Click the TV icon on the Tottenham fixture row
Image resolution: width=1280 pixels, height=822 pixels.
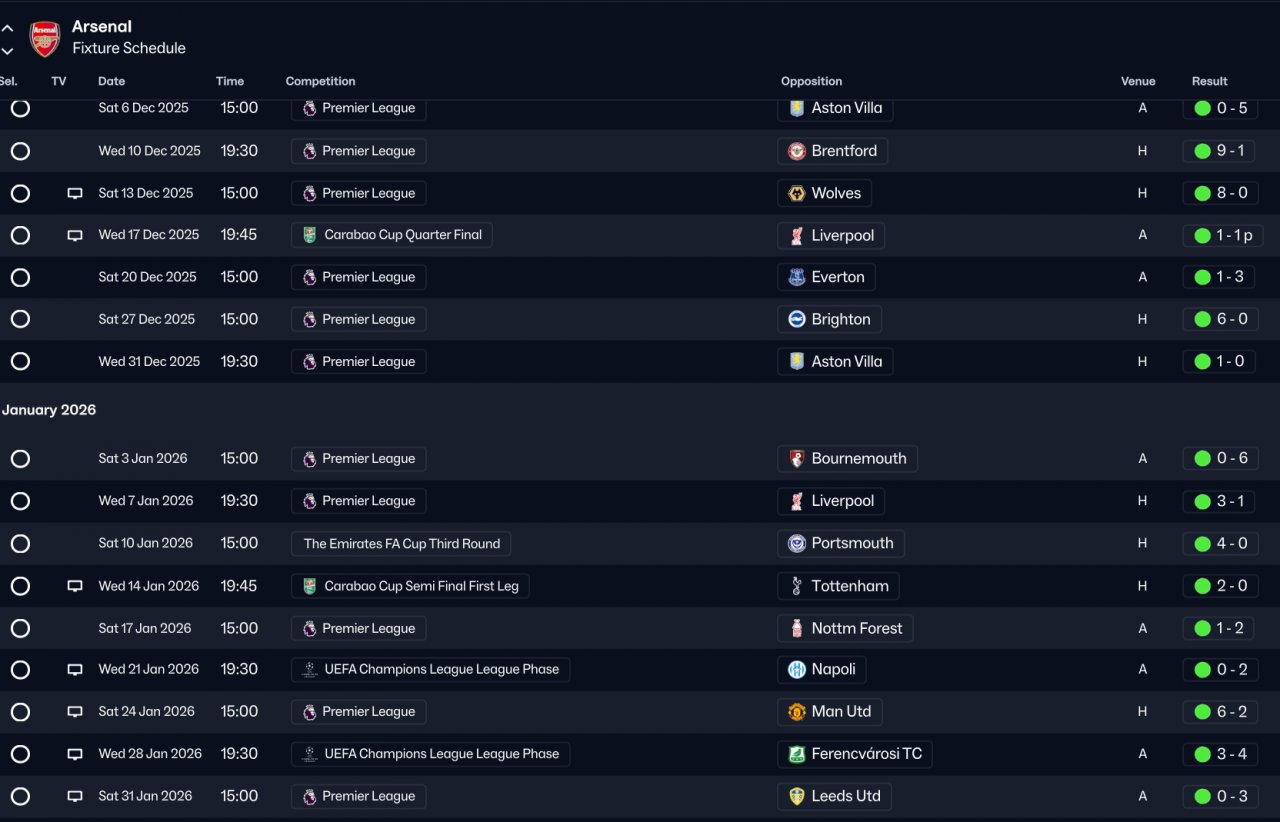click(75, 586)
